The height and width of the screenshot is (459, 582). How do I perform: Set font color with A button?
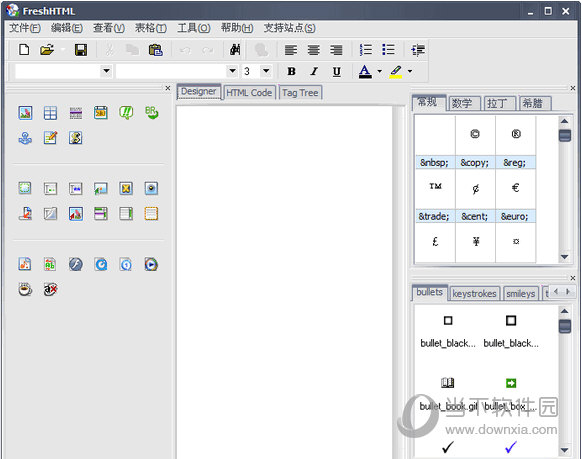(365, 71)
